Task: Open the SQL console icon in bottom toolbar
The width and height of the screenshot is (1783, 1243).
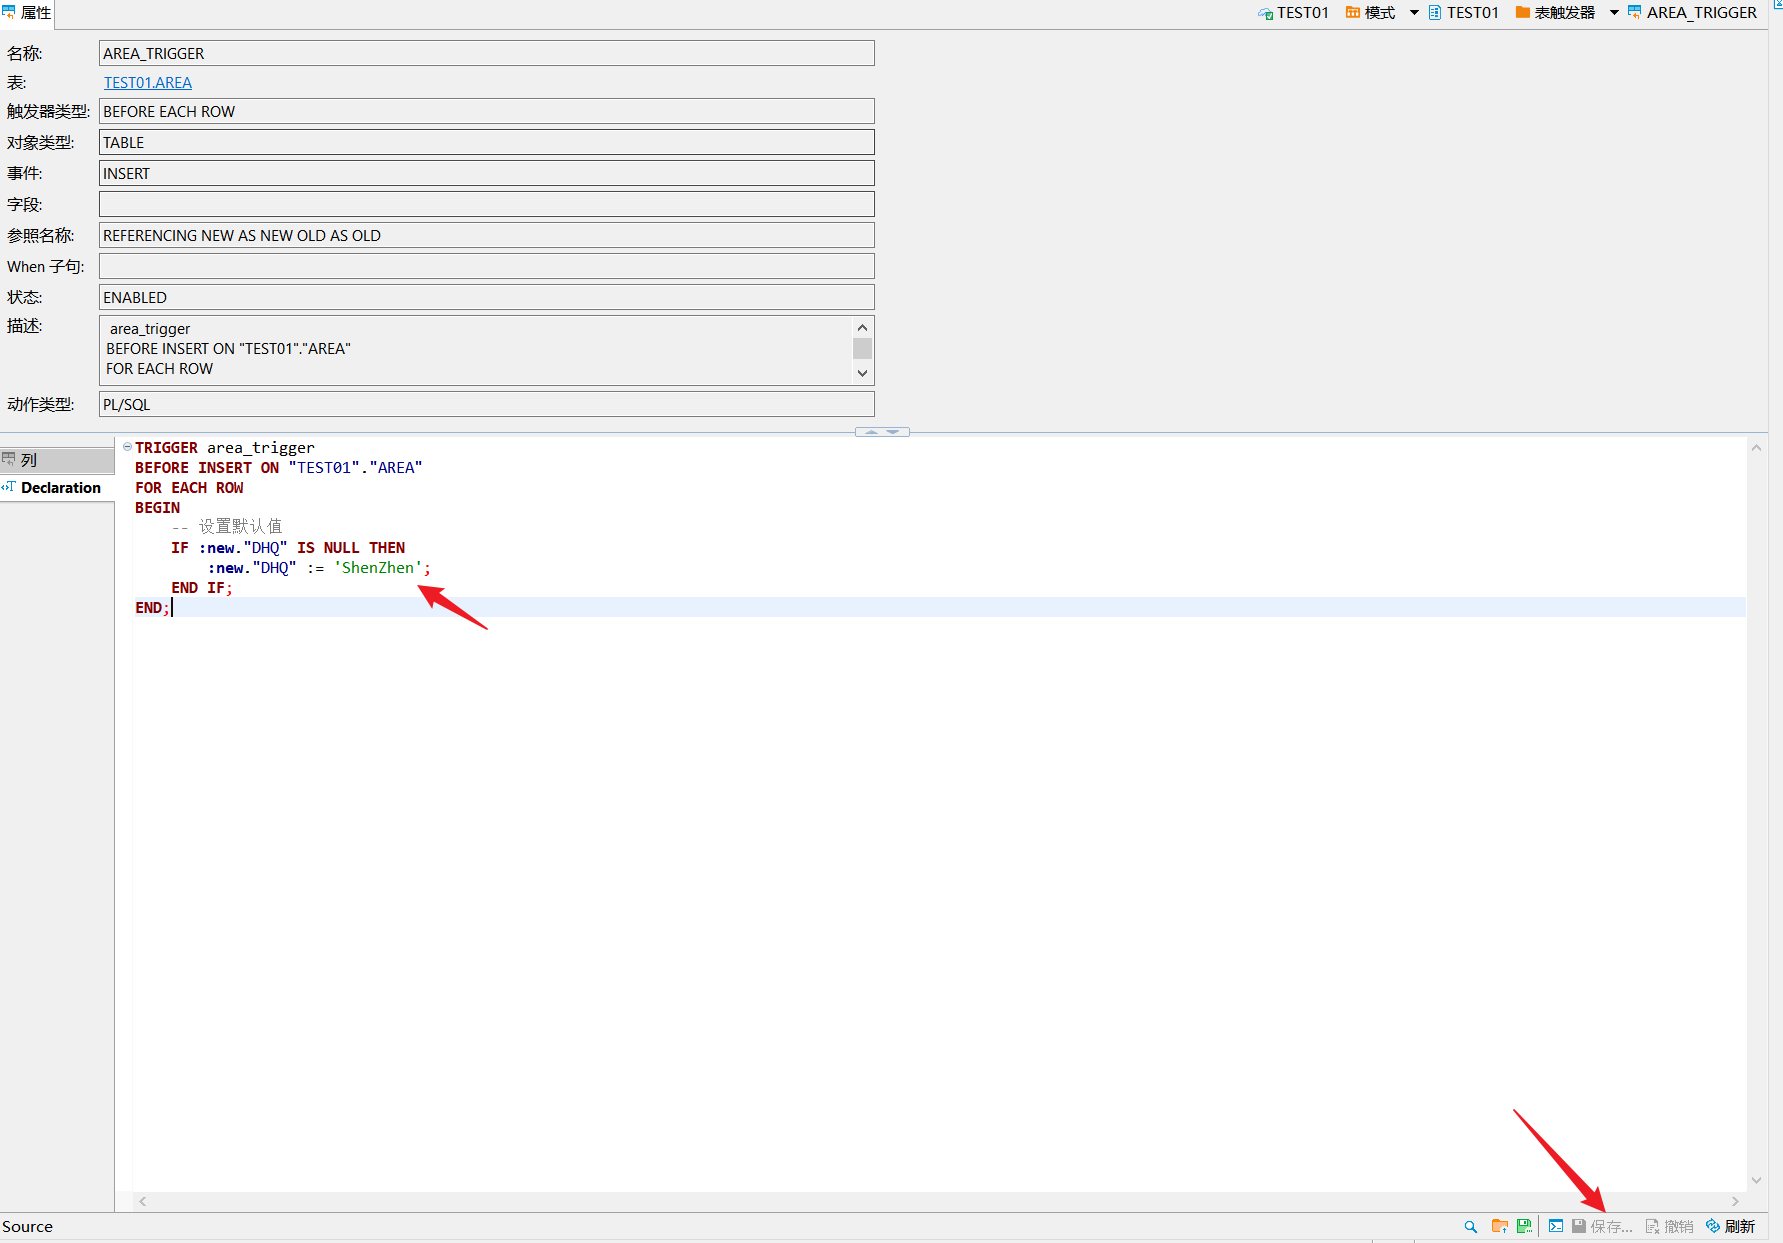Action: pos(1556,1226)
